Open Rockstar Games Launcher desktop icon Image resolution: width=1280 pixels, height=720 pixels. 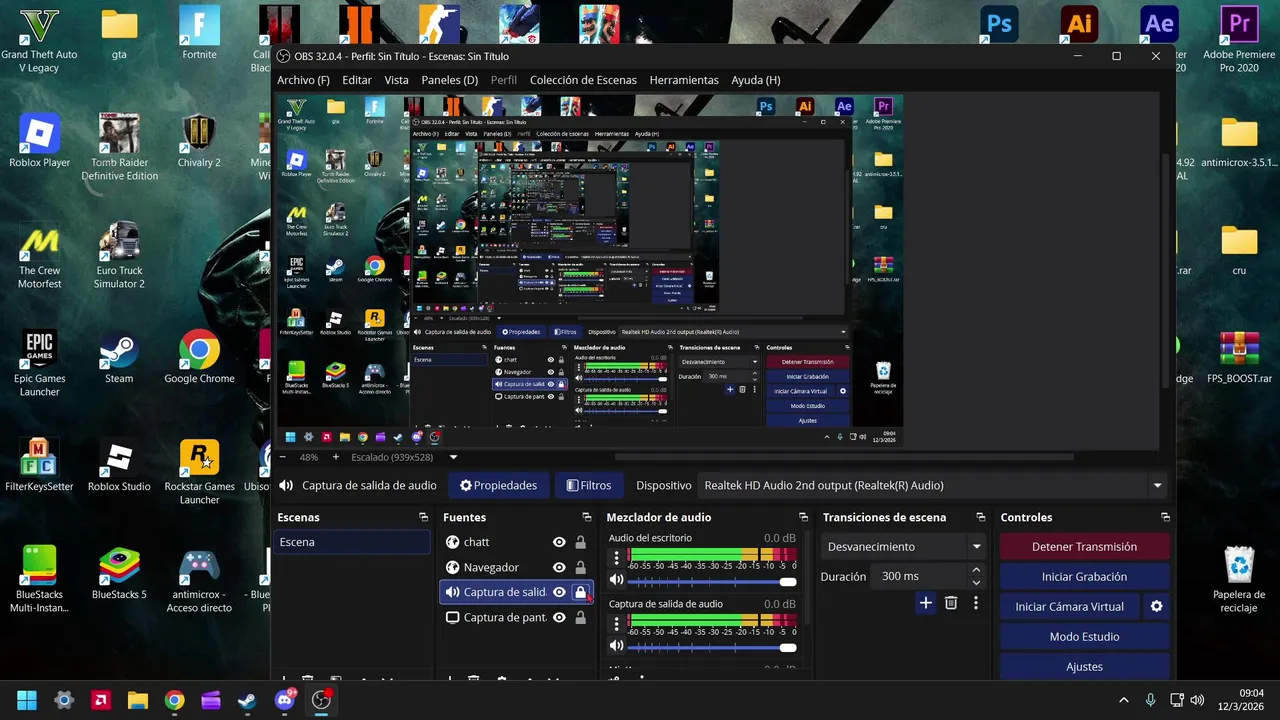click(199, 472)
